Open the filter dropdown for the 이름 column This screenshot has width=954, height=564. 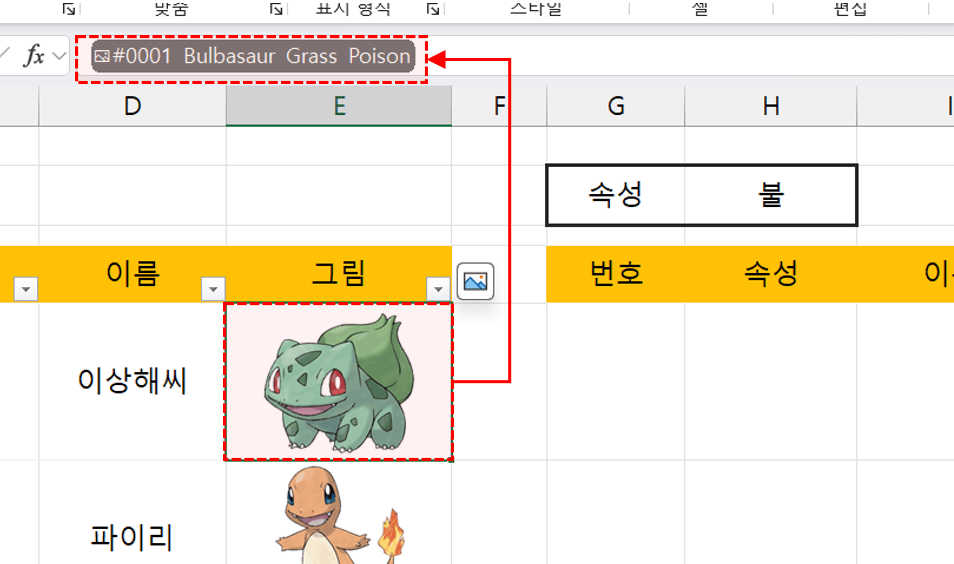pos(213,290)
